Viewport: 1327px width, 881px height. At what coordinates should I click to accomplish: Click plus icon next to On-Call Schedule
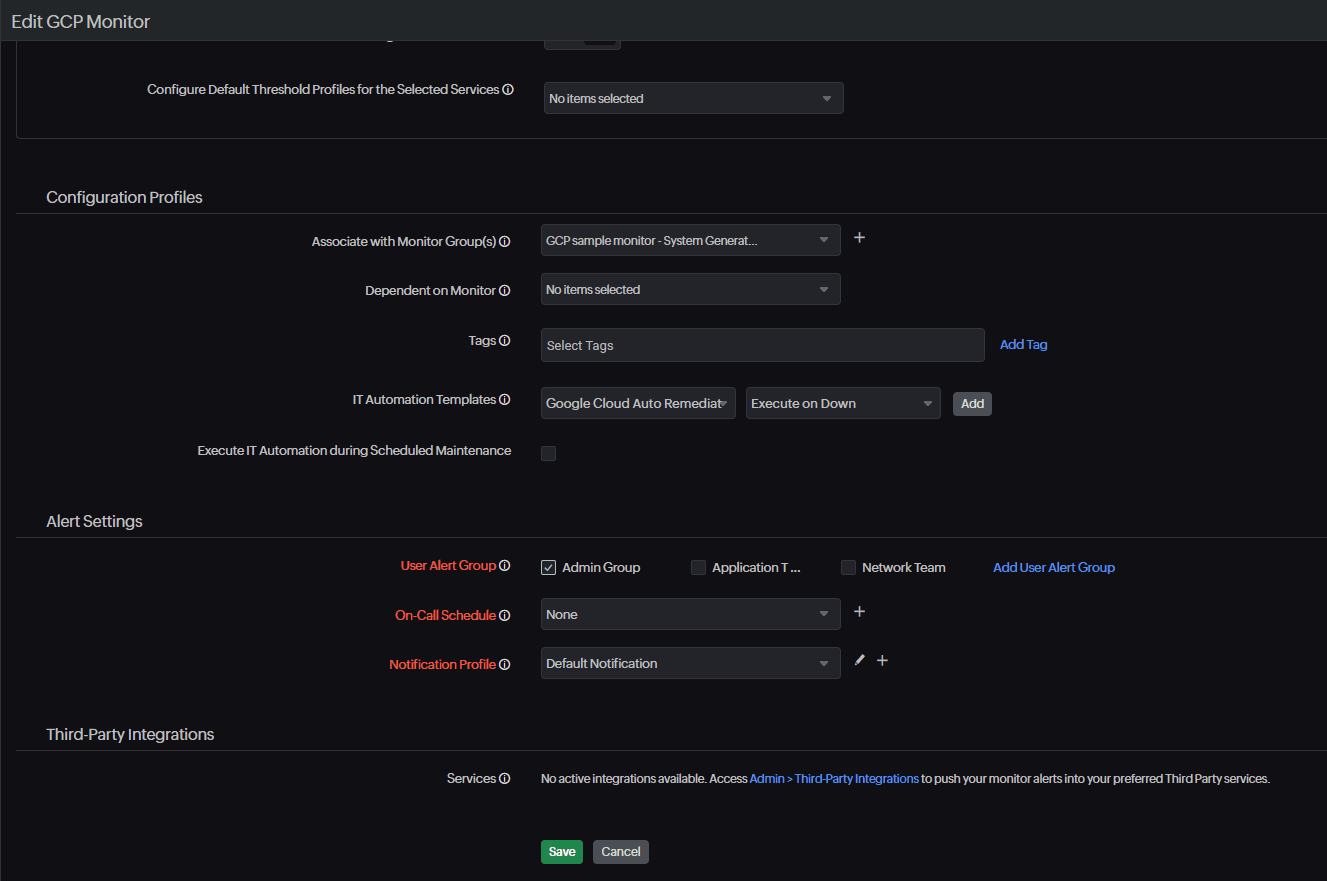[859, 612]
